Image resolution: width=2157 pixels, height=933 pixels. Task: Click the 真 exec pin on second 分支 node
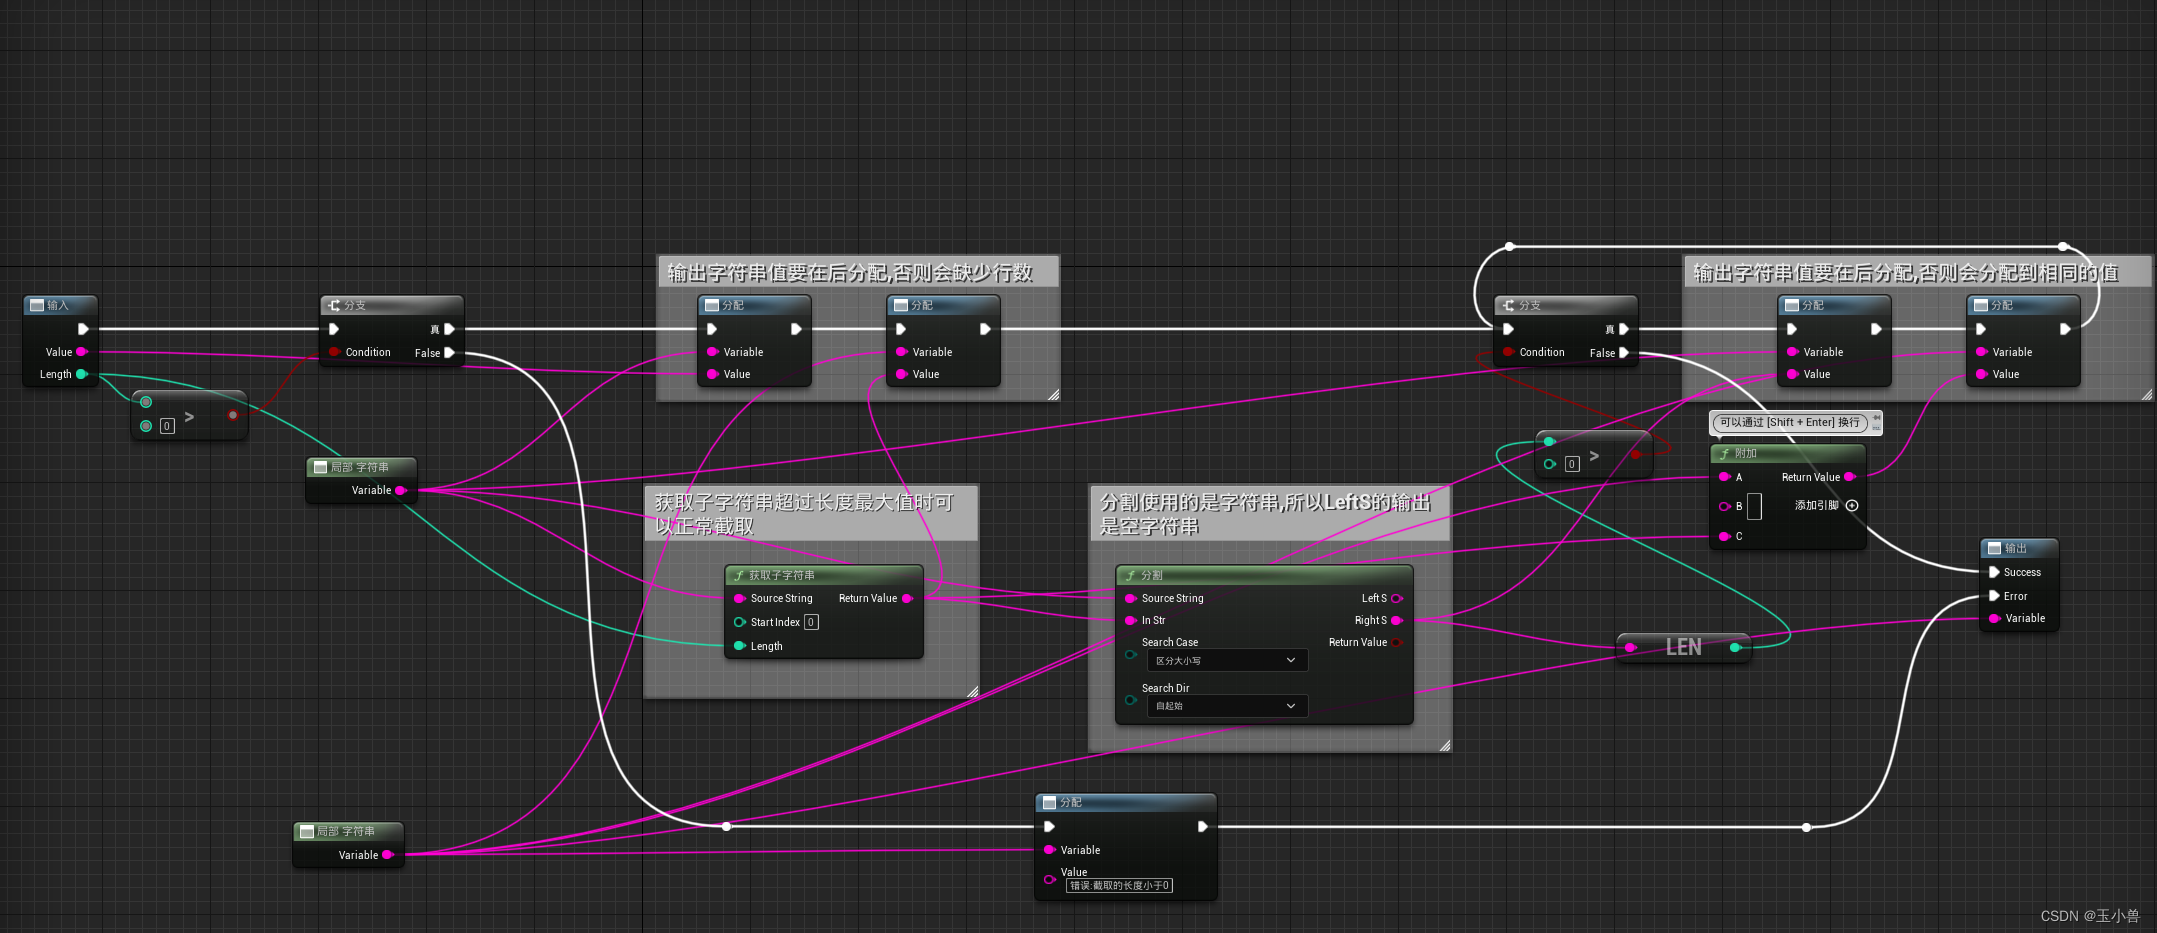(x=1624, y=329)
